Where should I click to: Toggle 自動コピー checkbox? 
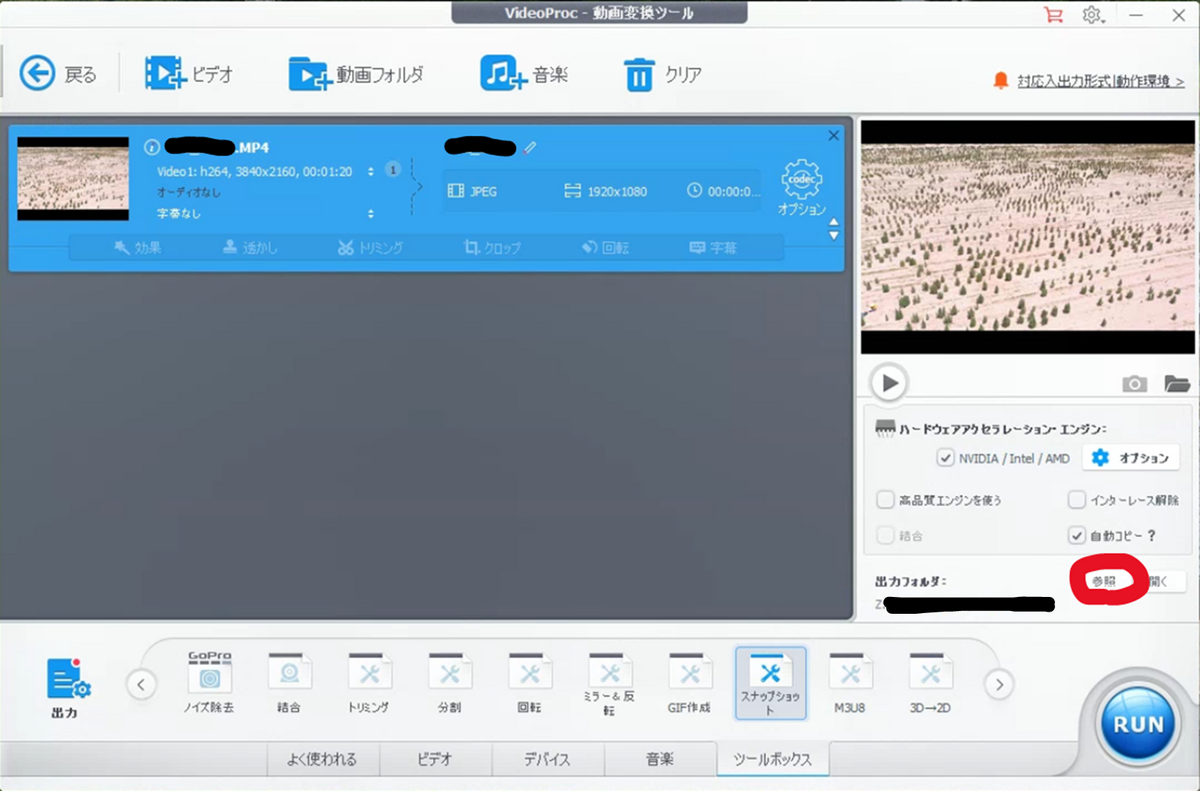[1077, 535]
